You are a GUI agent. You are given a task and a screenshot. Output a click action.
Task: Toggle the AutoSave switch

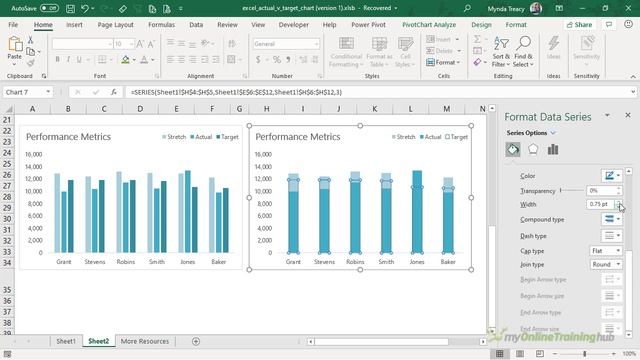(x=49, y=8)
